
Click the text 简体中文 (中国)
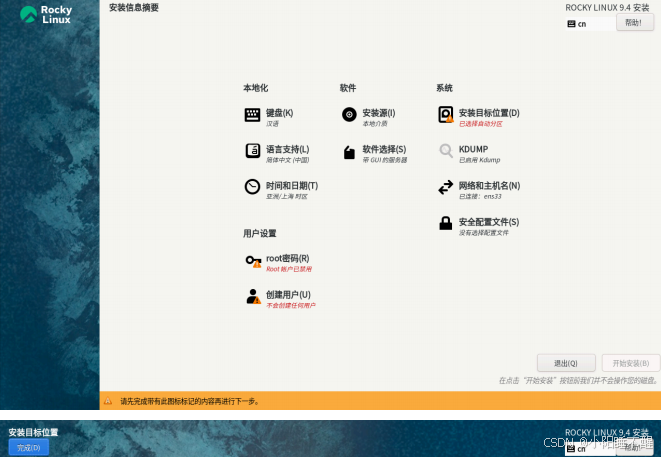click(288, 160)
